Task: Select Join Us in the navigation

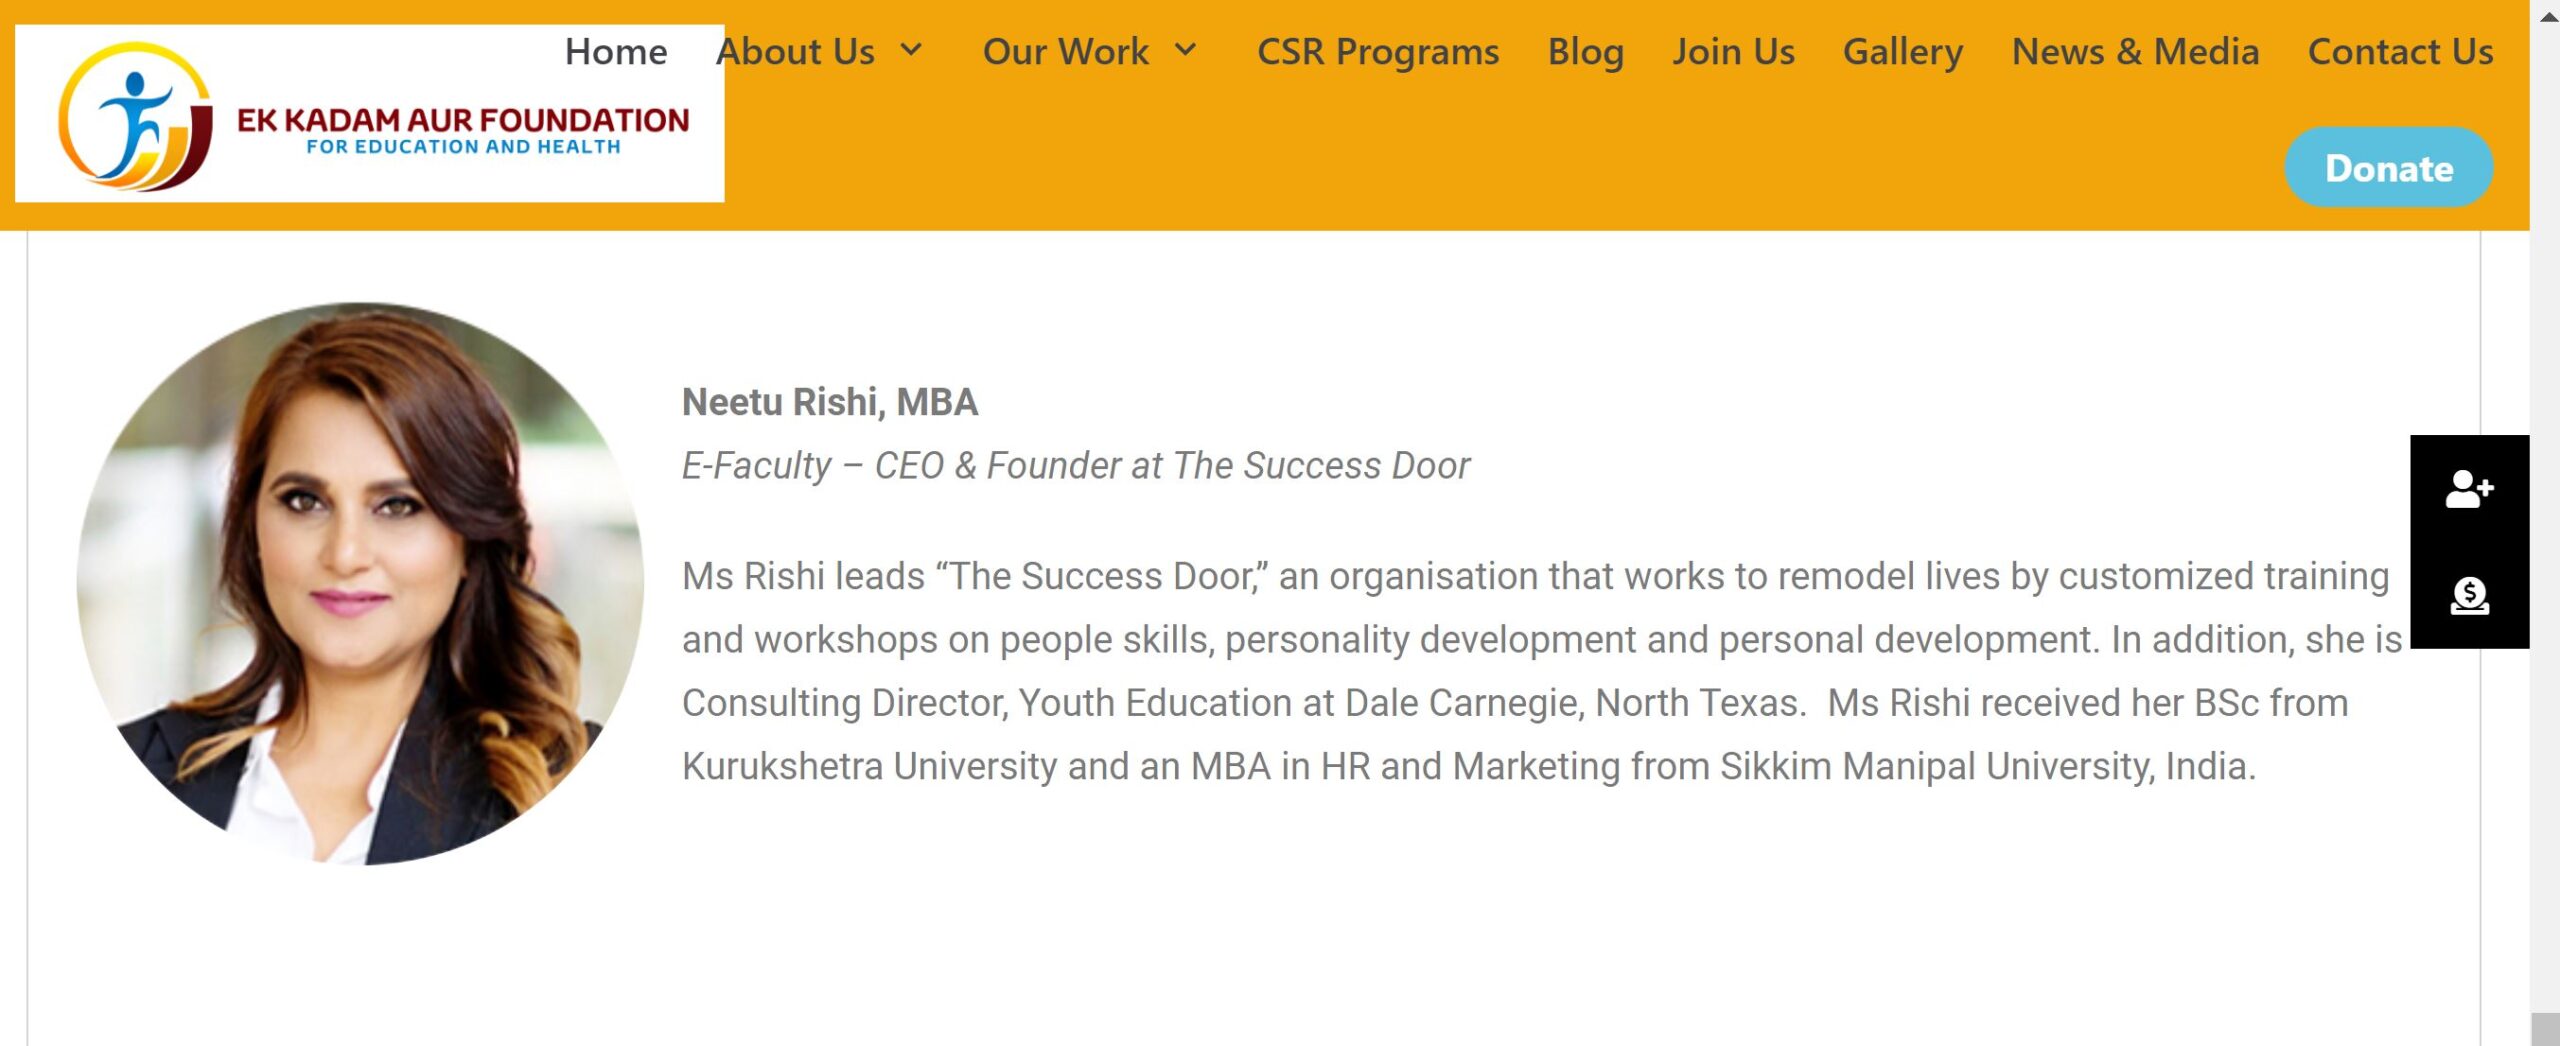Action: (x=1733, y=52)
